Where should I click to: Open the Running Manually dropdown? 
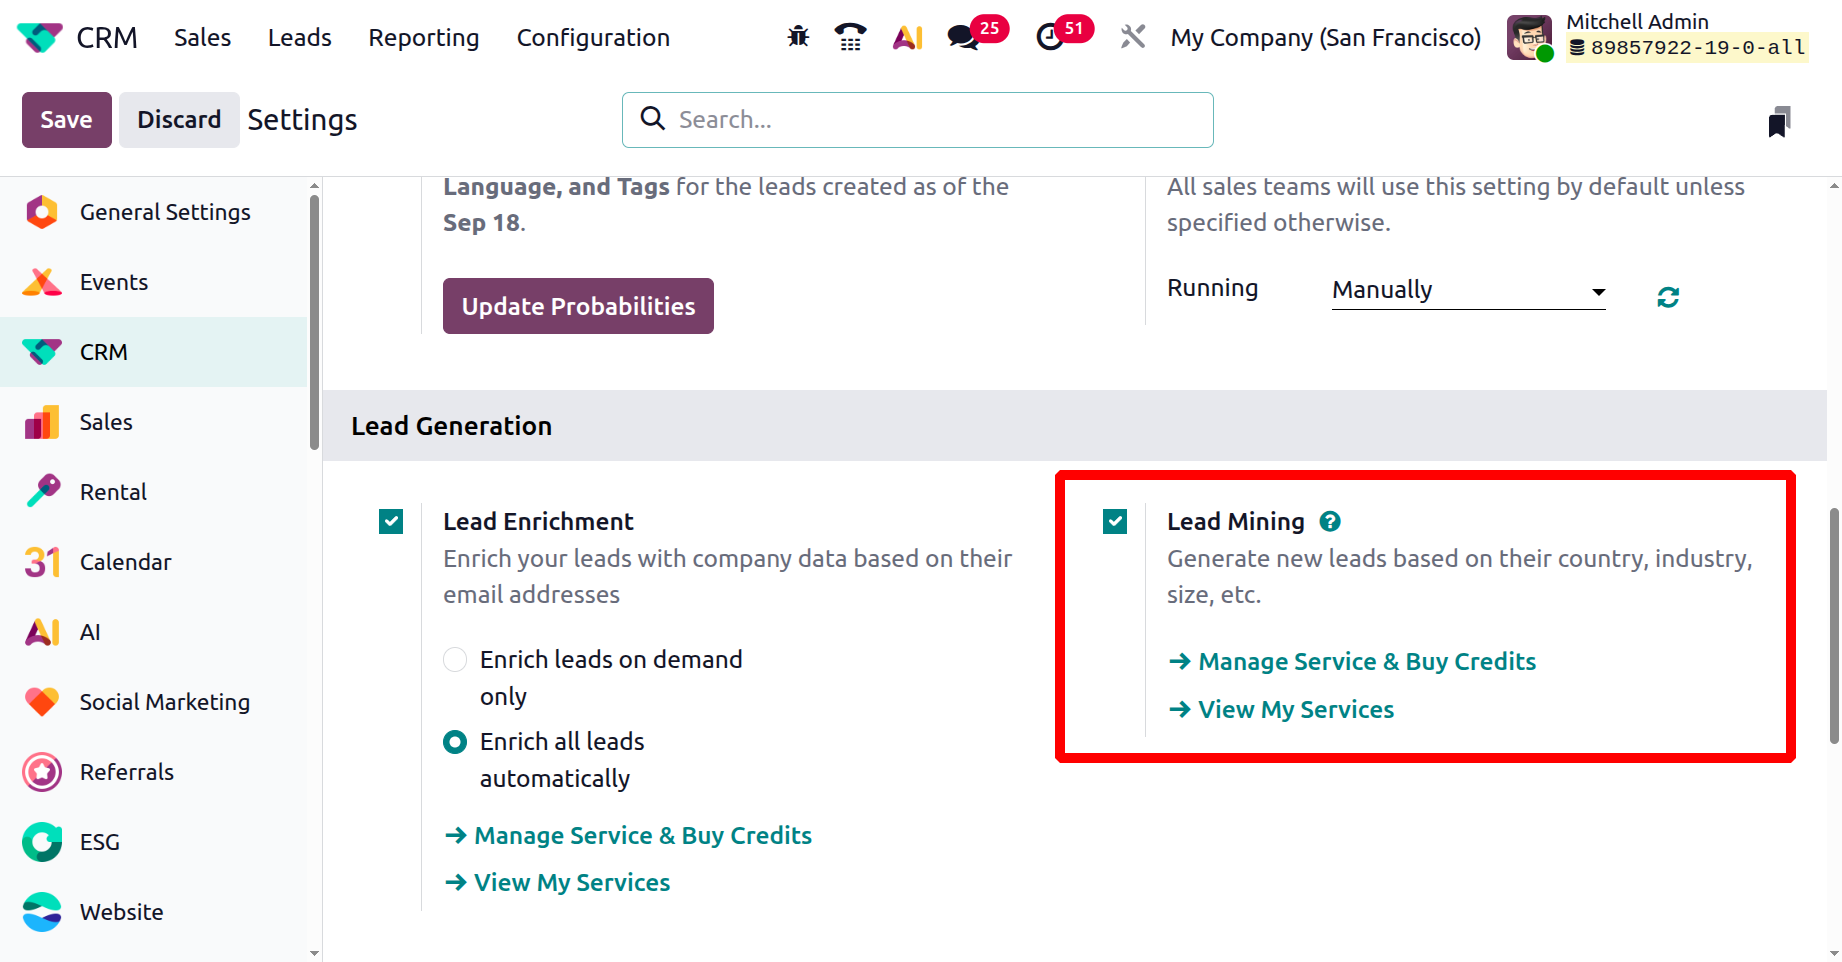point(1468,291)
